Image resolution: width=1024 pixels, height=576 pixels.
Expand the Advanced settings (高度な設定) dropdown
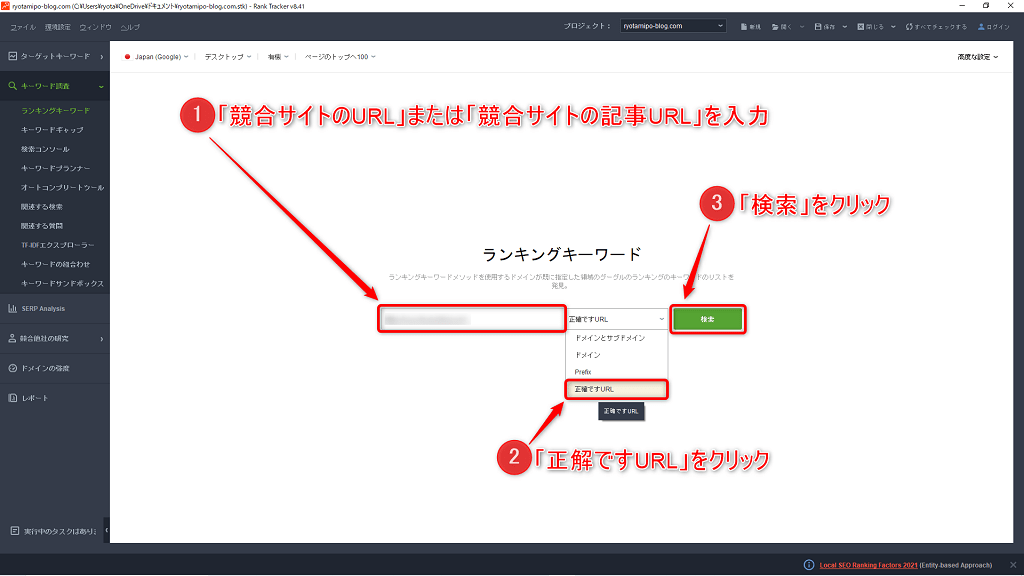(977, 57)
